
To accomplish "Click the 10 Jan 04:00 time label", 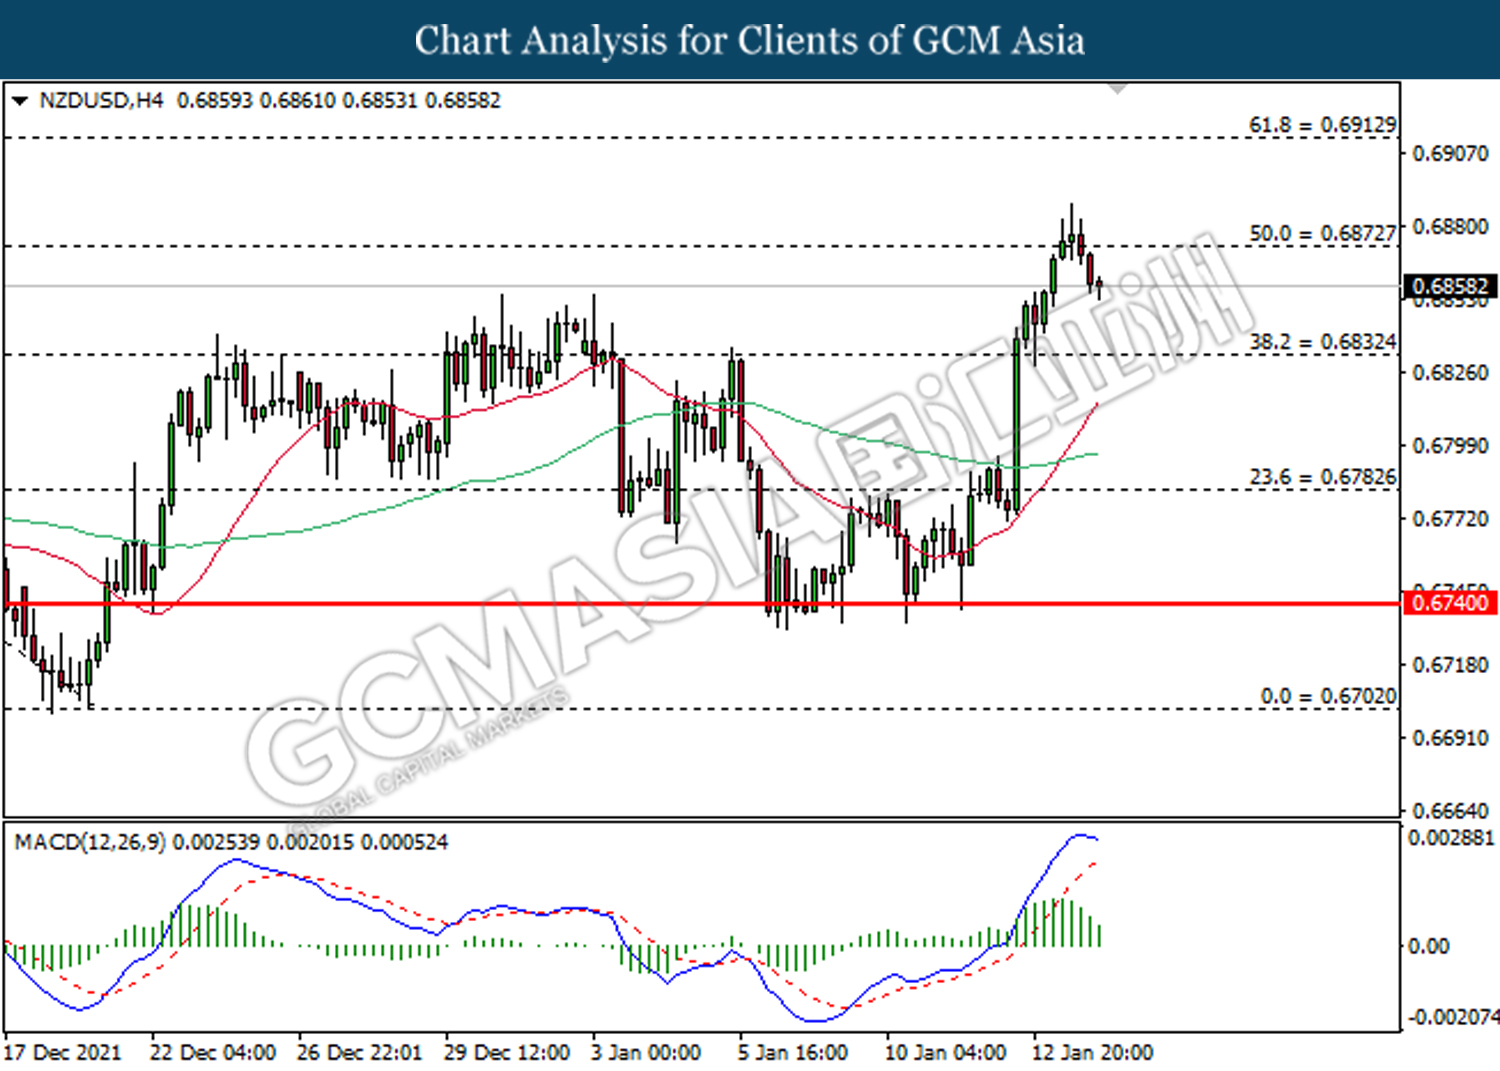I will point(946,1053).
